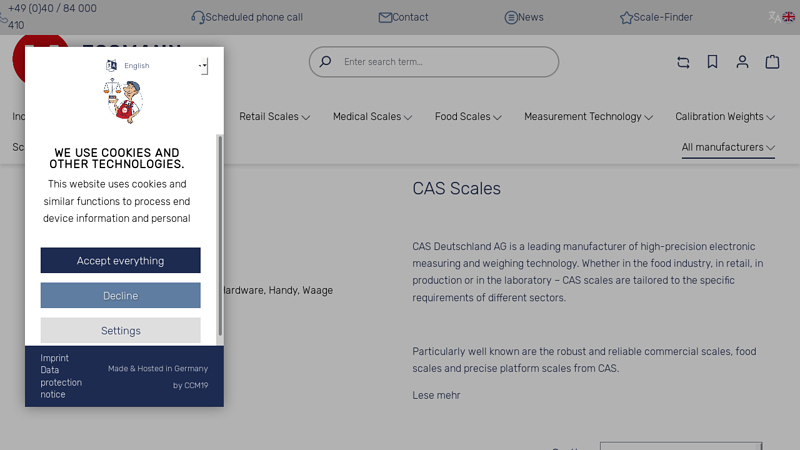
Task: Expand the Calibration Weights menu
Action: point(725,117)
